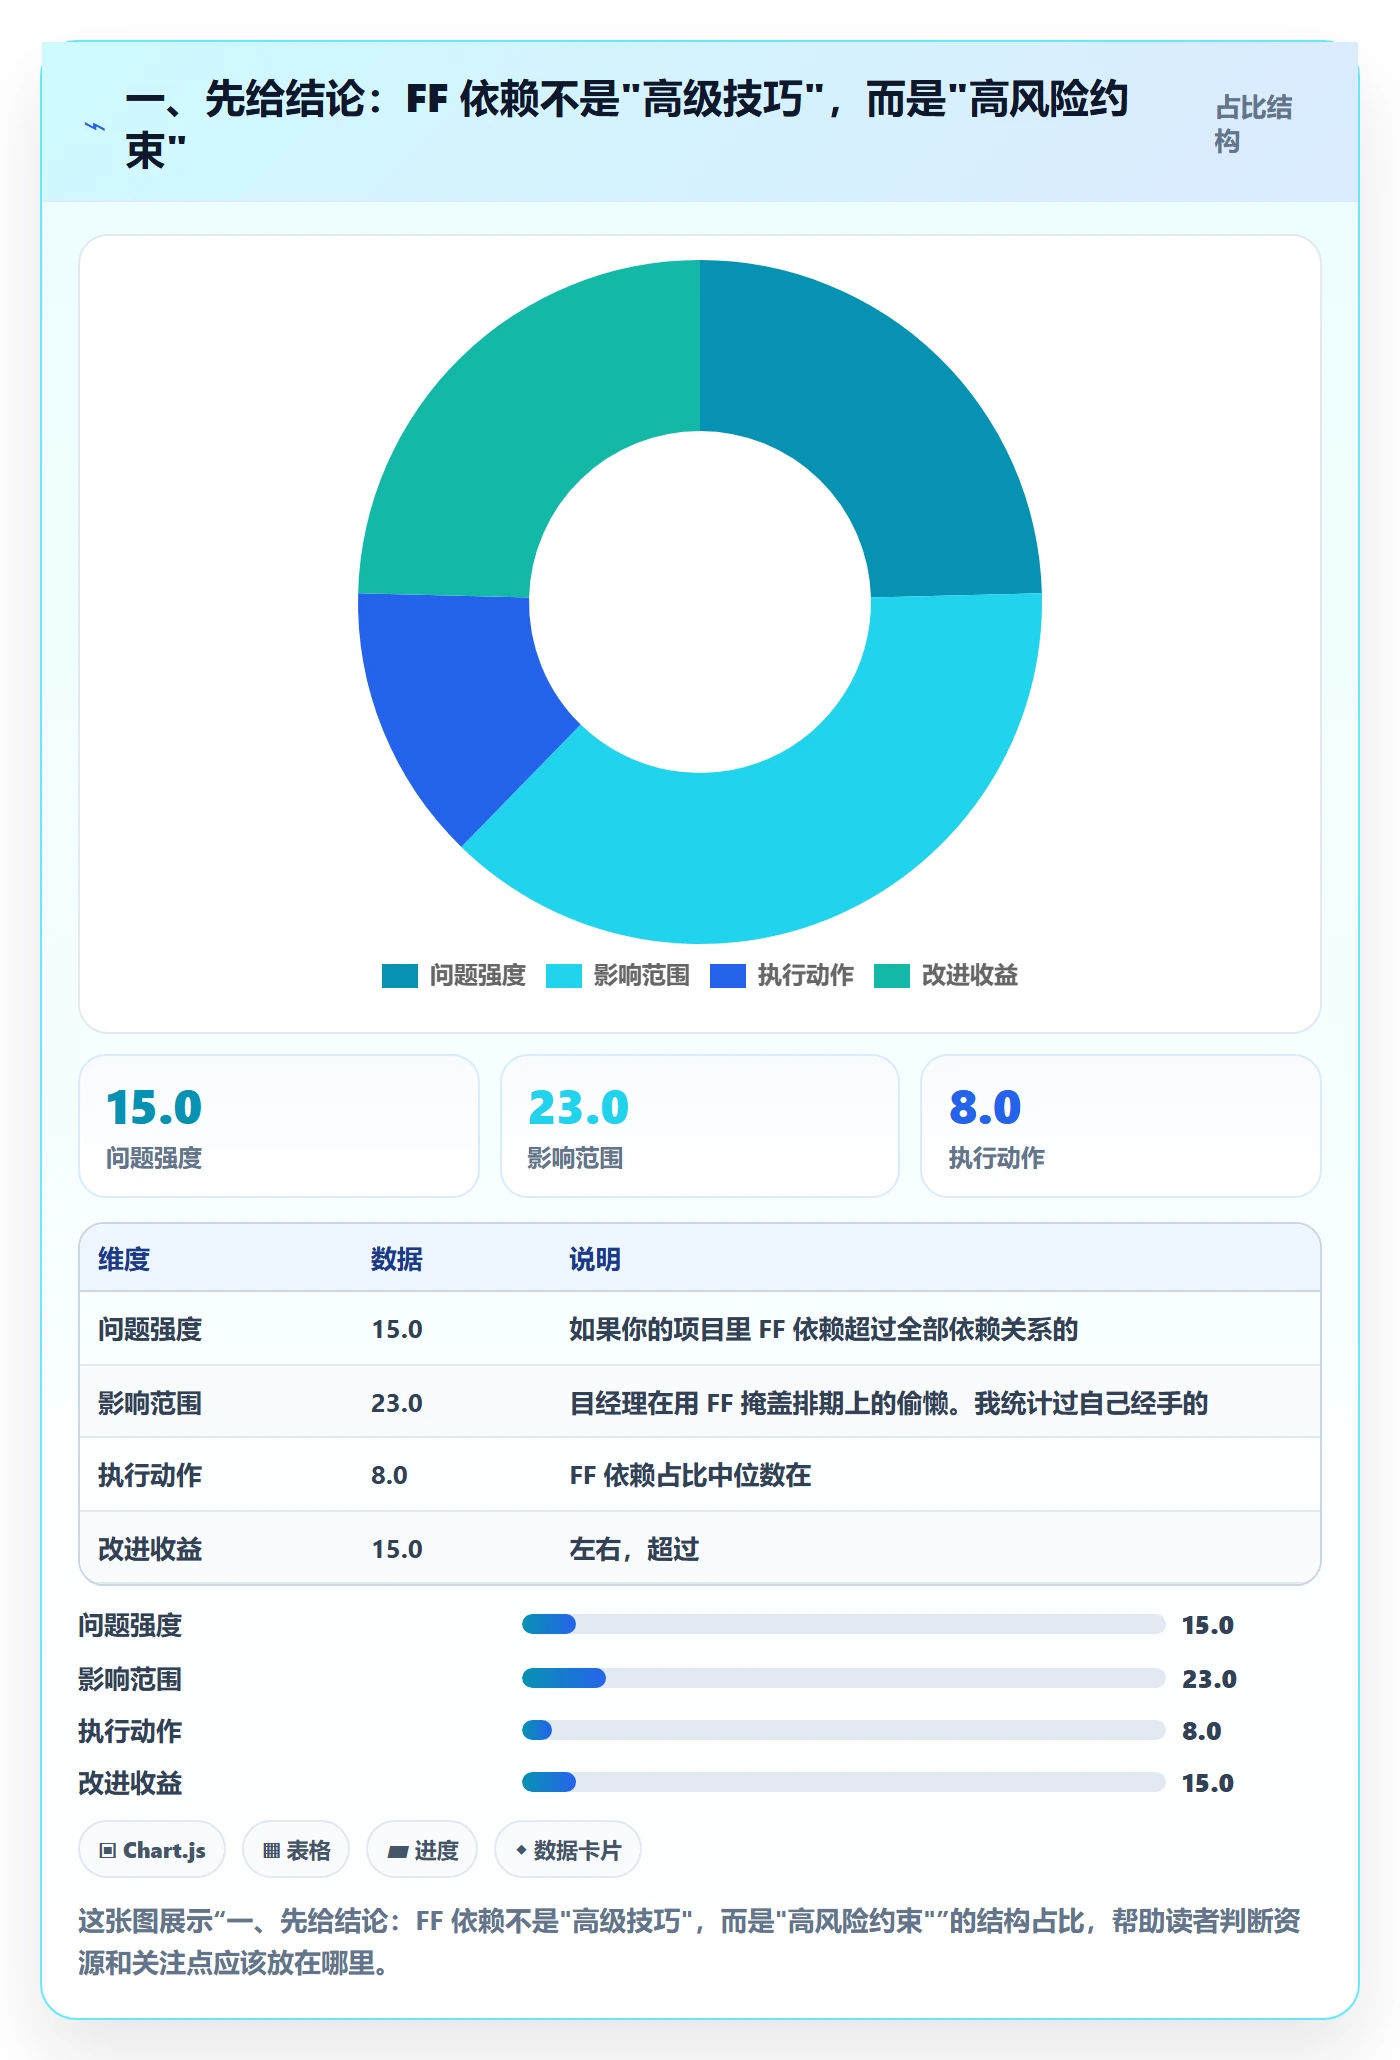Click the 执行动作 progress bar
The height and width of the screenshot is (2060, 1400).
pos(843,1730)
